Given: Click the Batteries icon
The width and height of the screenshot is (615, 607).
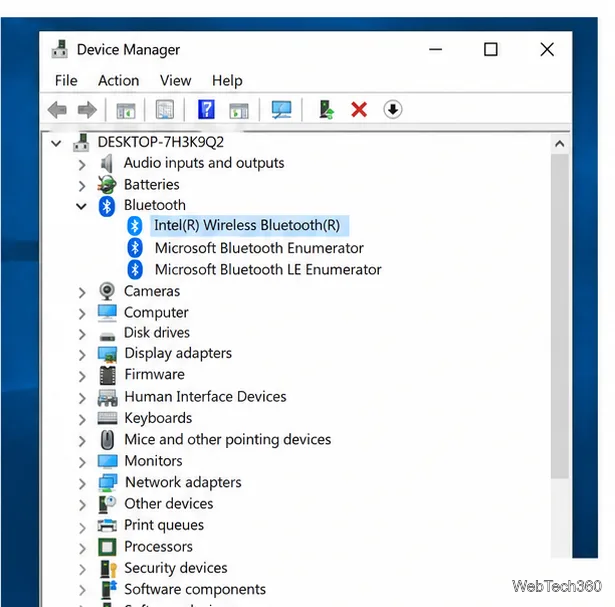Looking at the screenshot, I should (x=107, y=184).
